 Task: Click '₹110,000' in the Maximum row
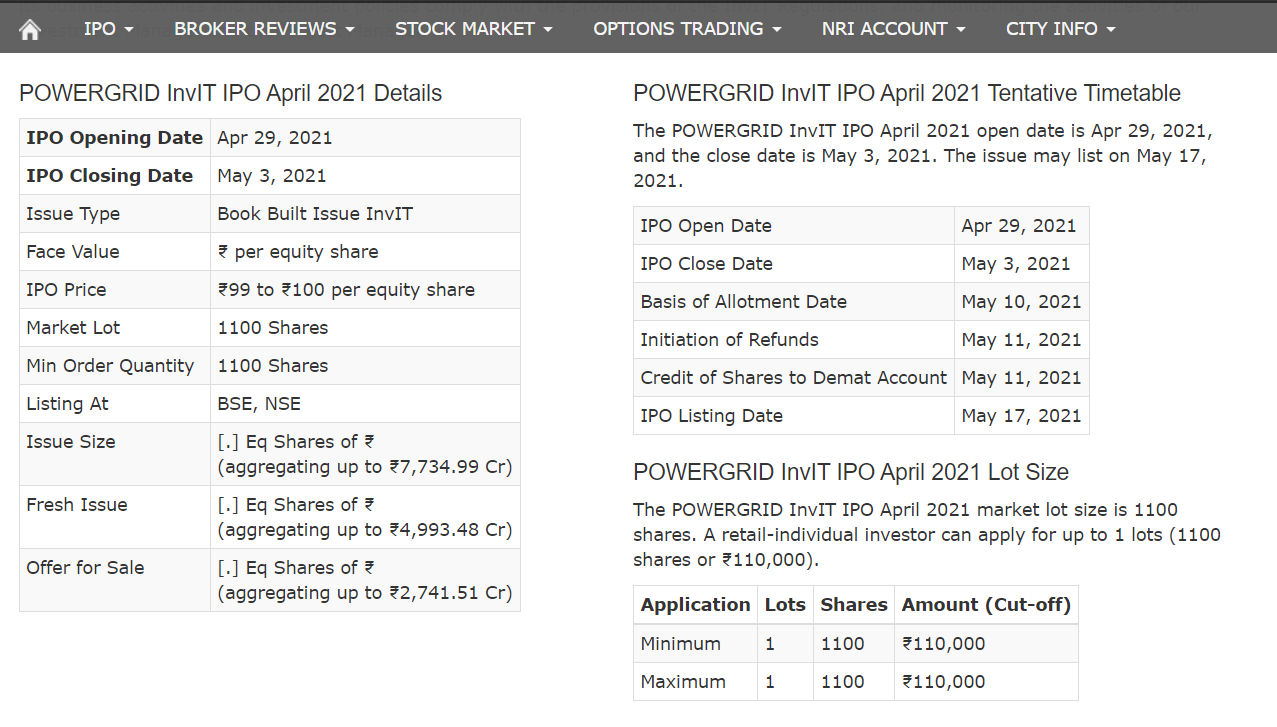(943, 682)
